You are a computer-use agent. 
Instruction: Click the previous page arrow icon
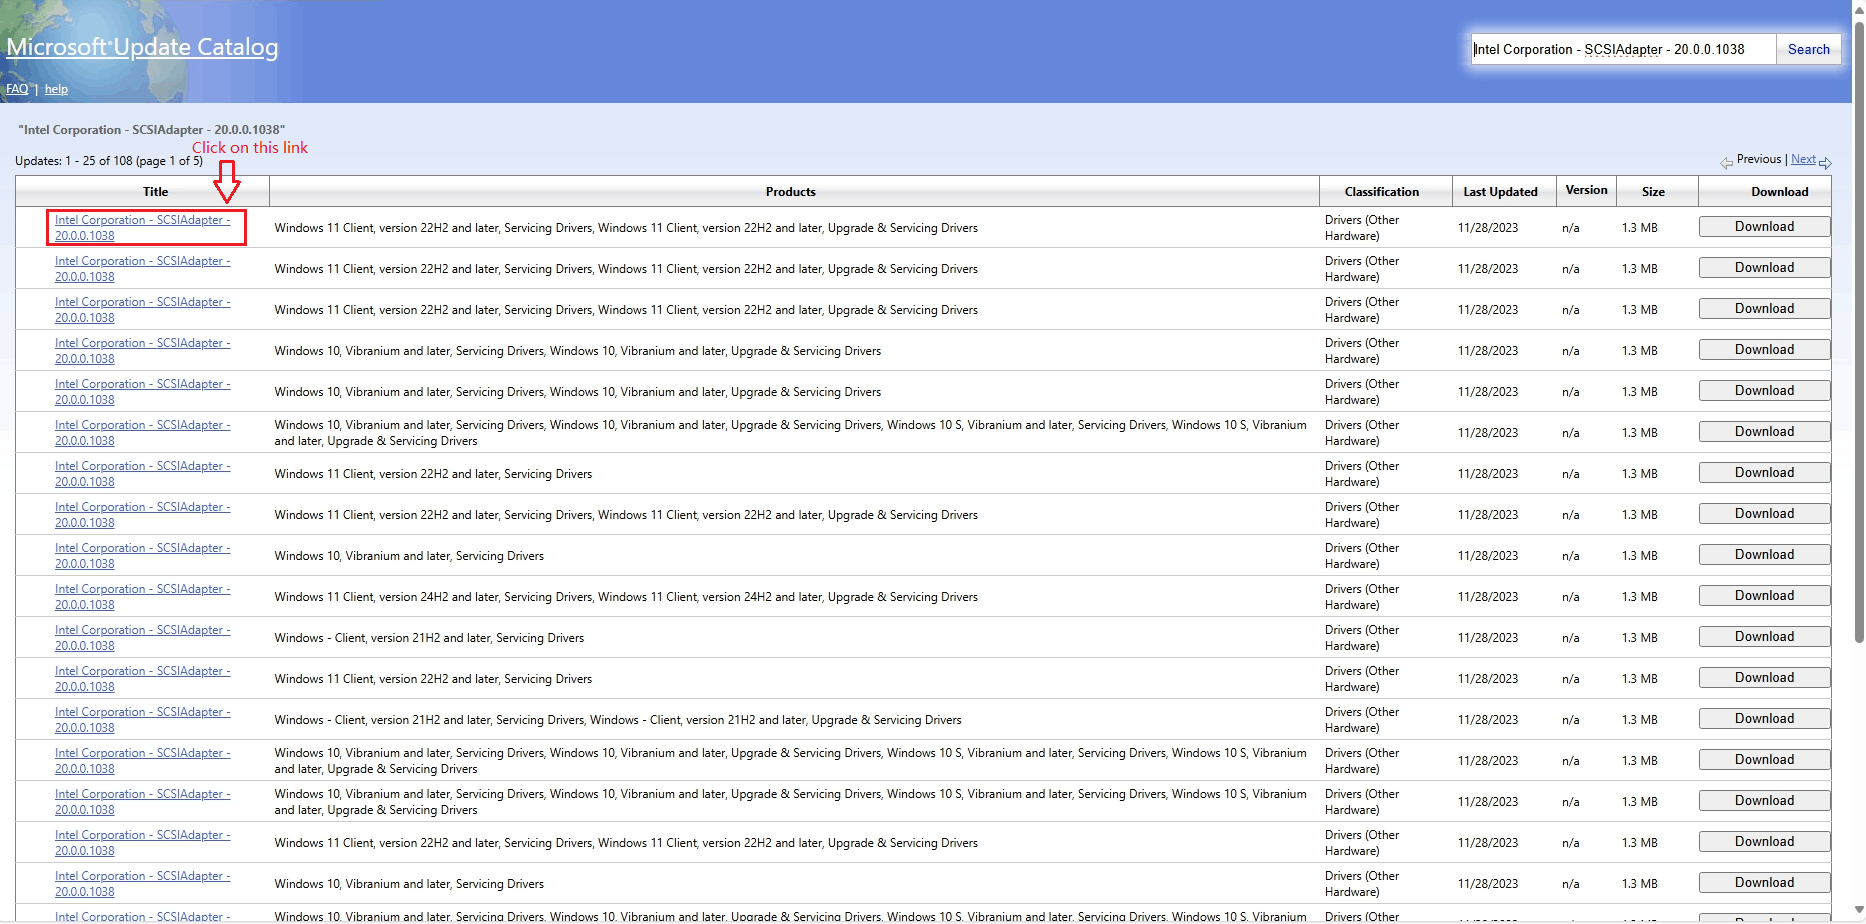(1727, 163)
